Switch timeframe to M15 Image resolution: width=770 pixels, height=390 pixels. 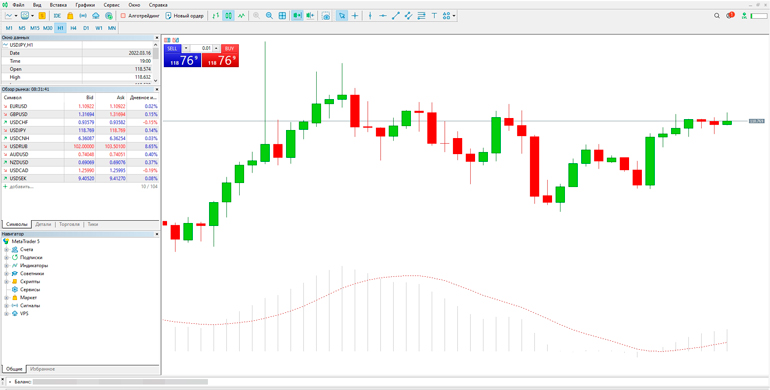(x=35, y=28)
